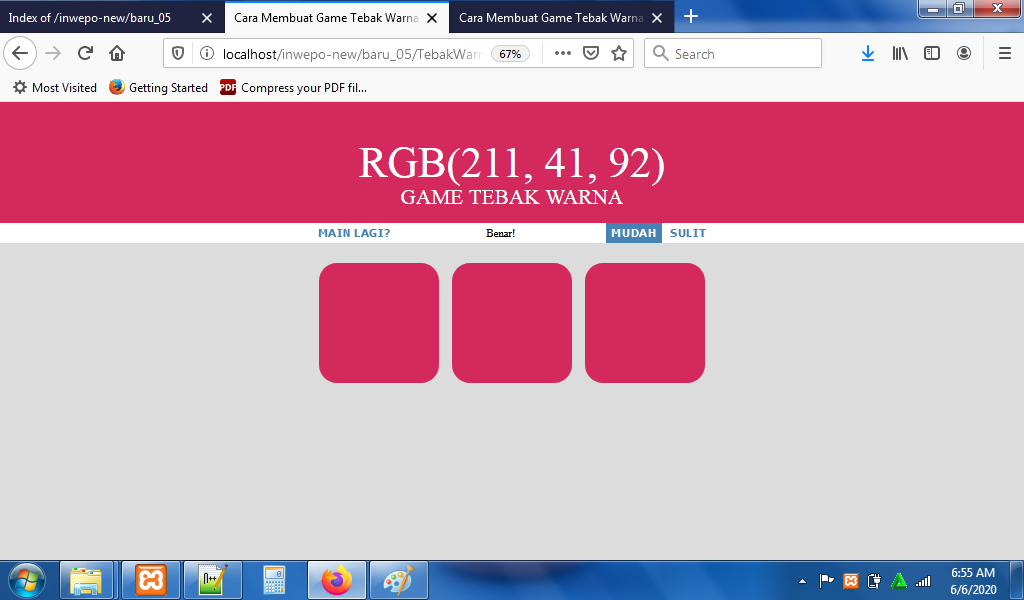This screenshot has width=1024, height=600.
Task: Open the tracking protection shield
Action: (x=178, y=54)
